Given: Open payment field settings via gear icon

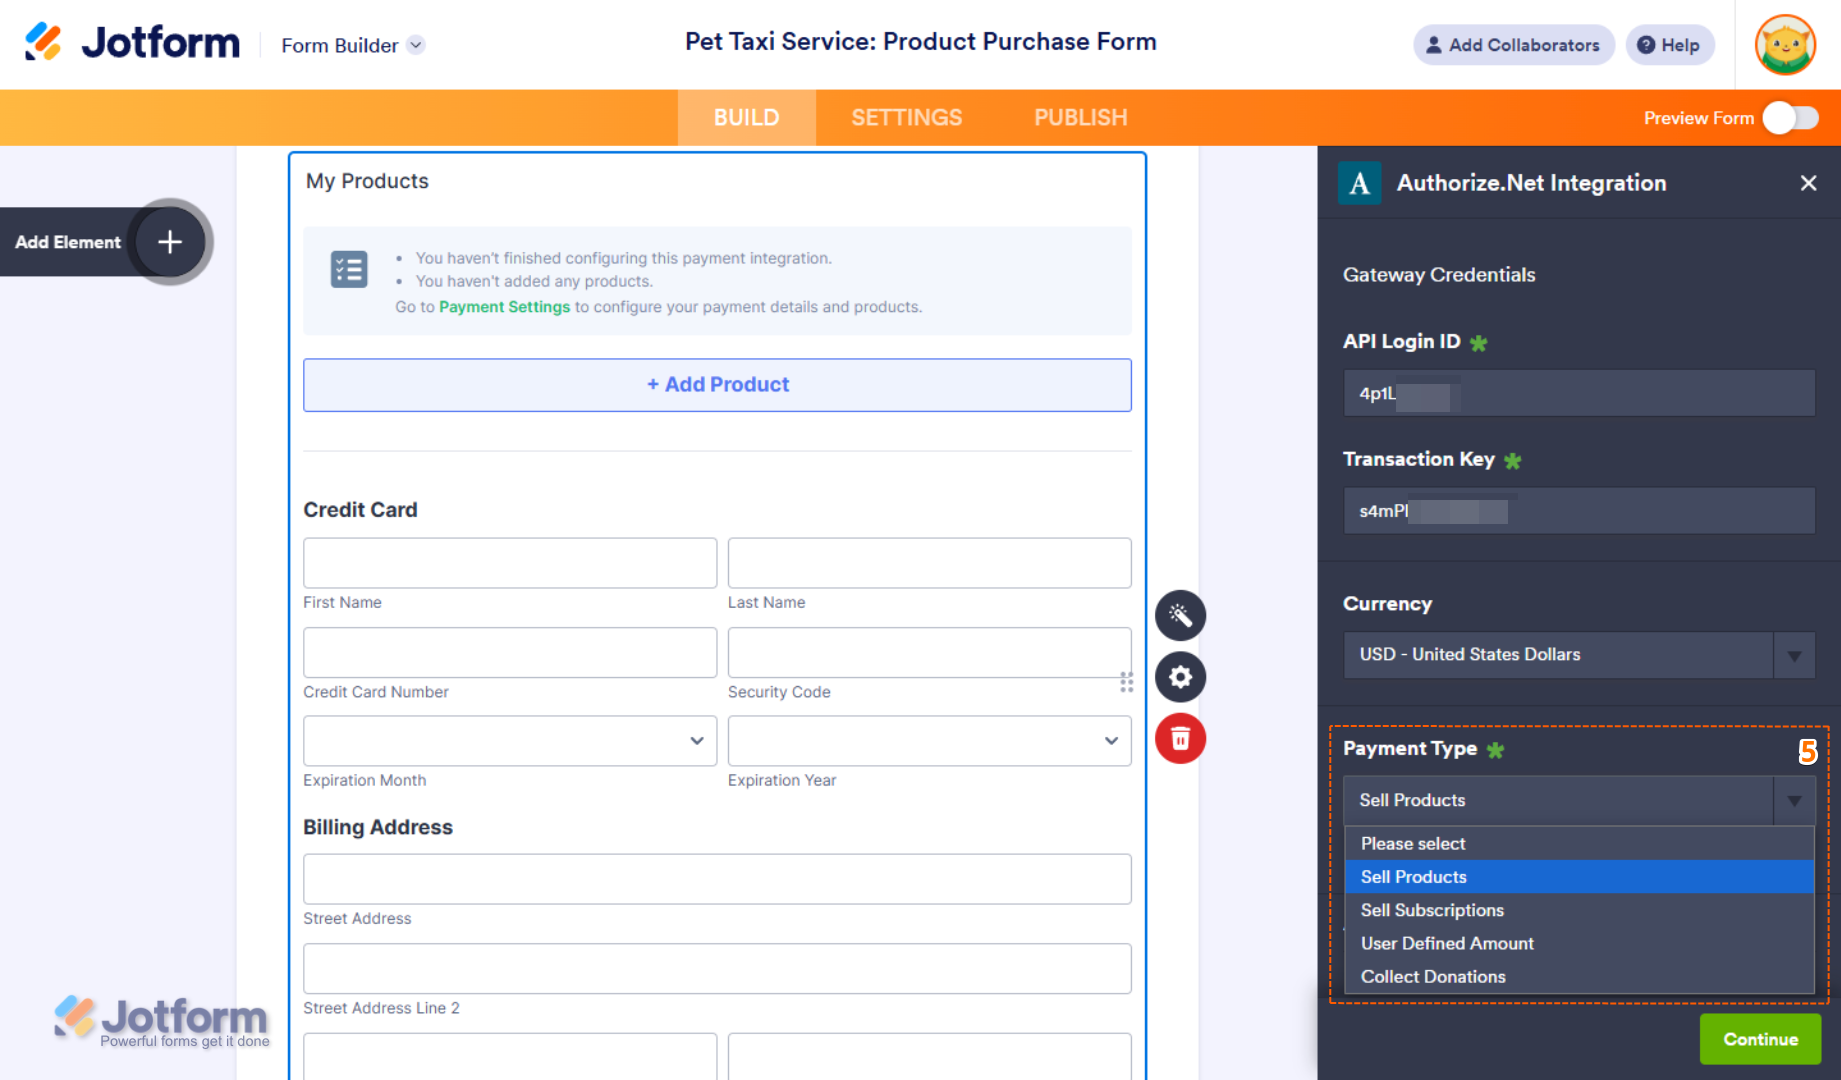Looking at the screenshot, I should pyautogui.click(x=1180, y=677).
